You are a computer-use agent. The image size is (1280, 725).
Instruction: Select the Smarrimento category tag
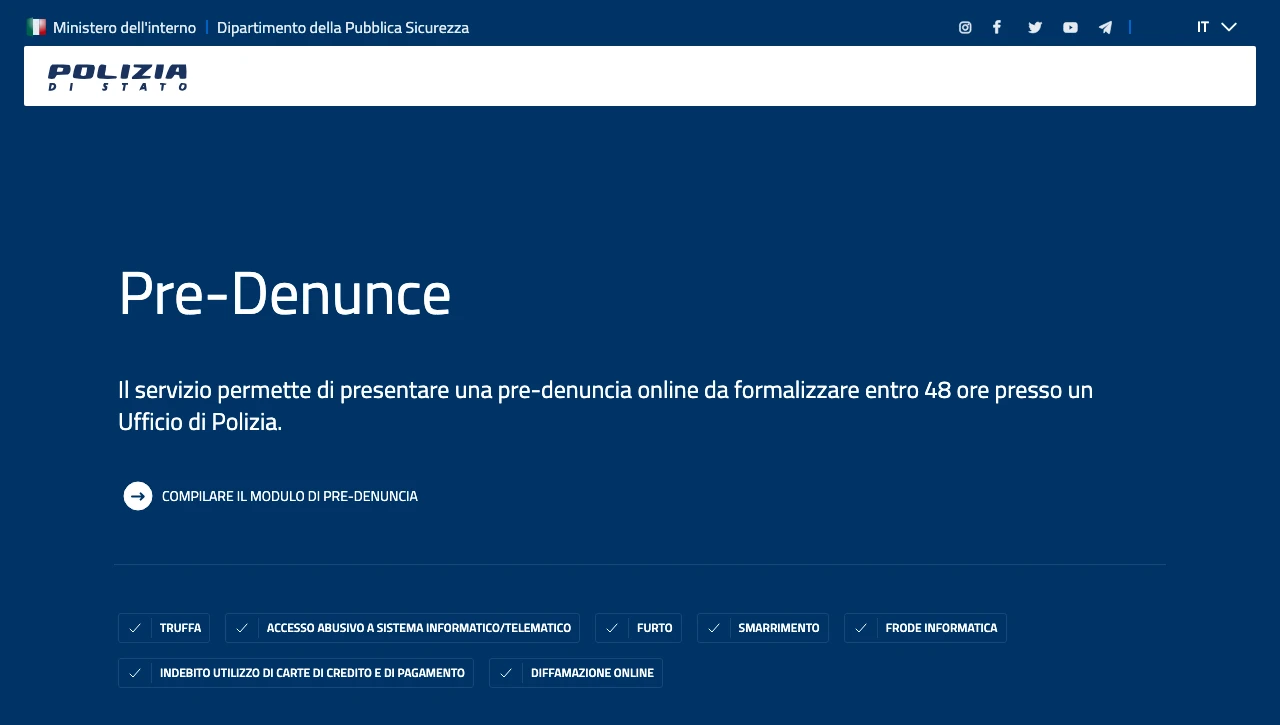coord(763,628)
